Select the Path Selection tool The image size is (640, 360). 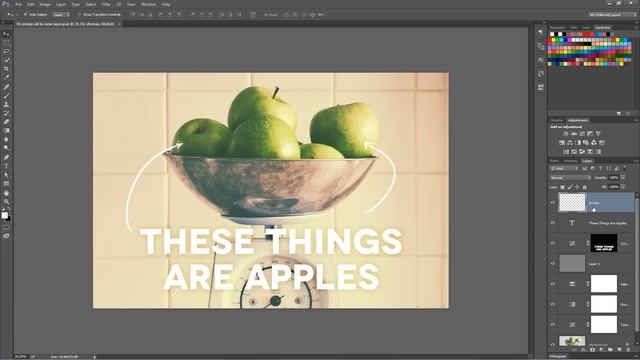(6, 175)
